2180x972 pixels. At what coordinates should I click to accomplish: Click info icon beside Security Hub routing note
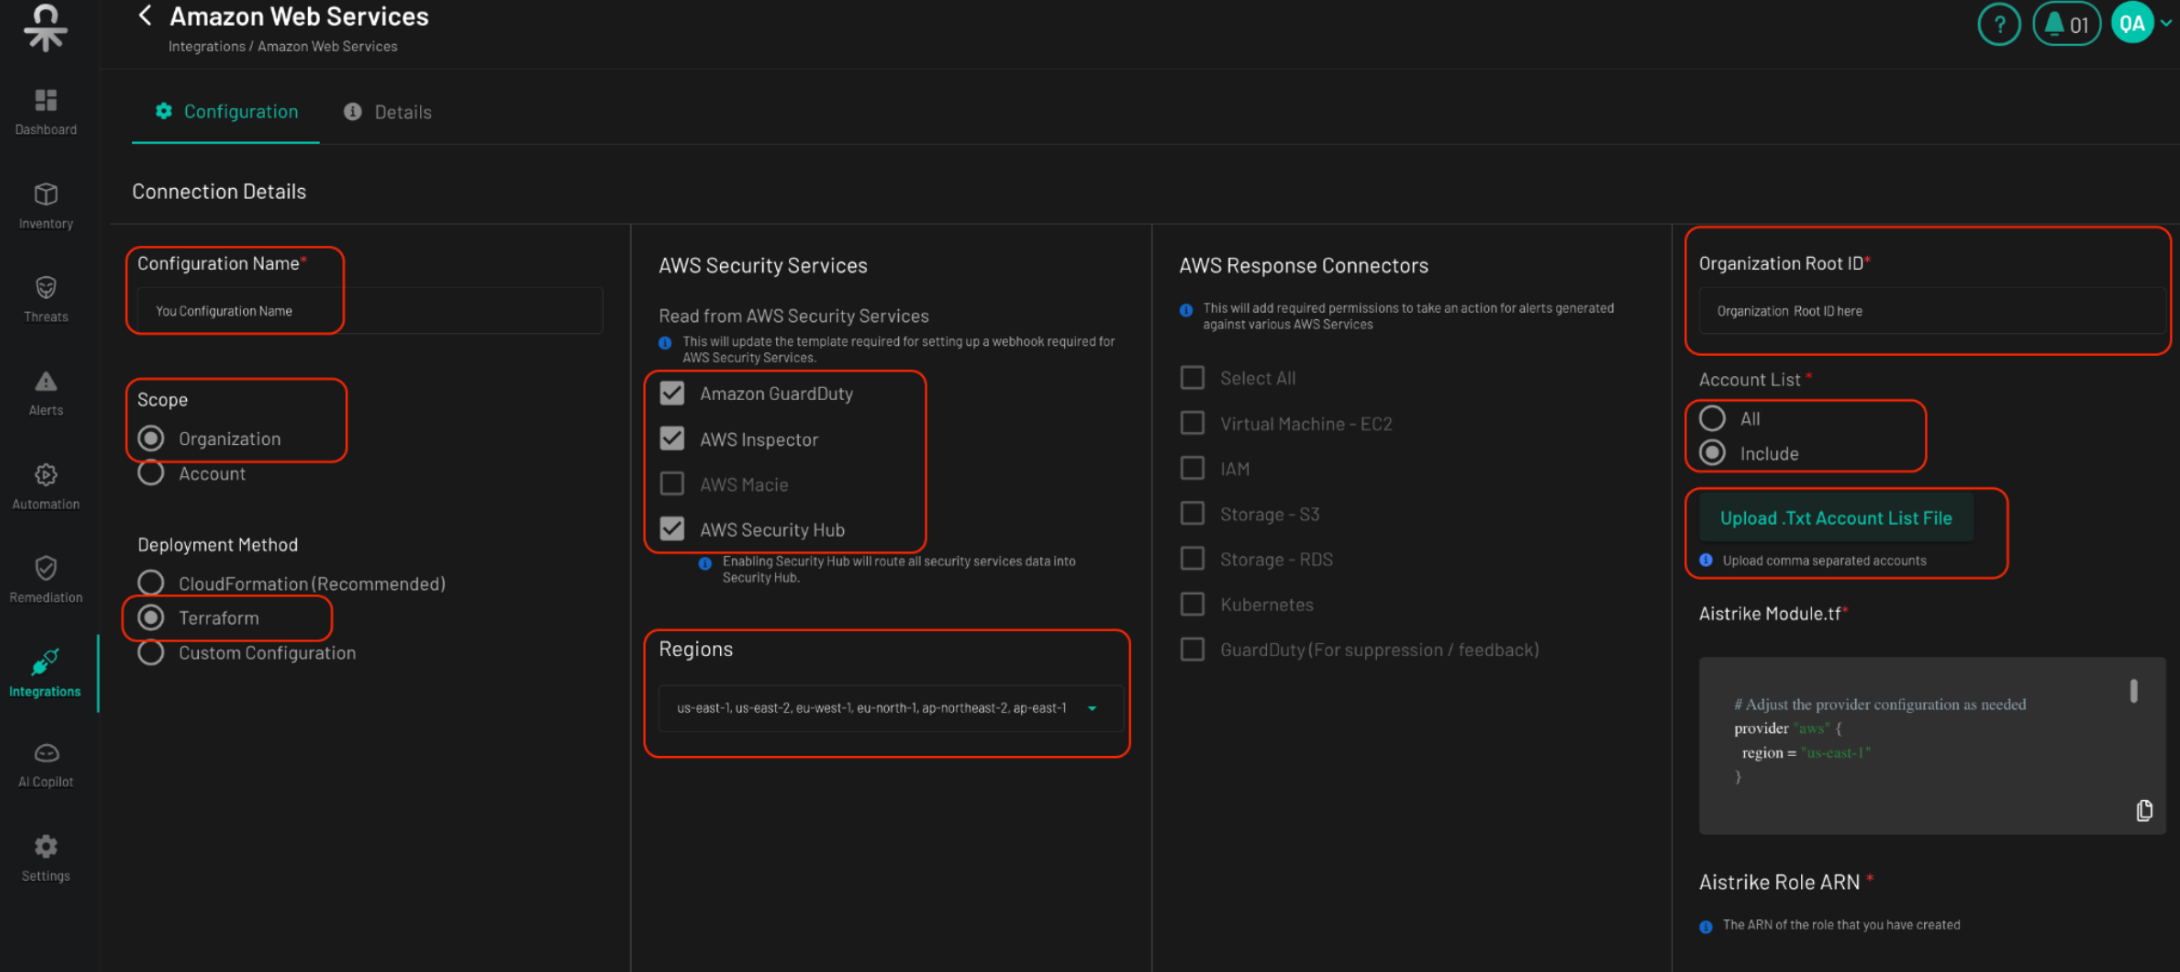[705, 563]
